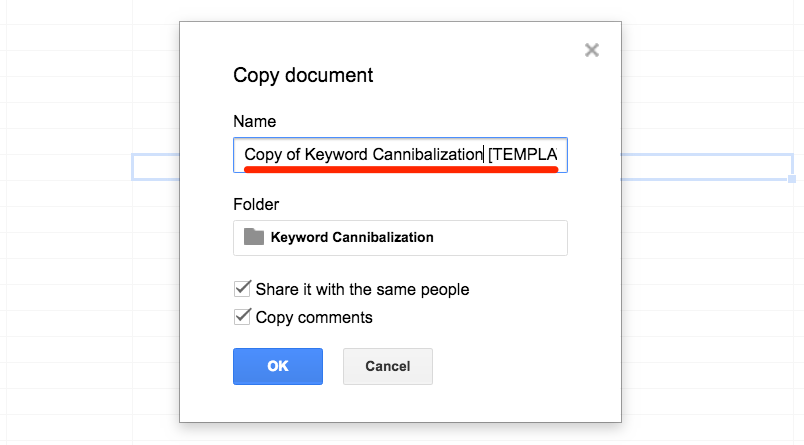
Task: Open the Keyword Cannibalization folder picker
Action: pos(400,238)
